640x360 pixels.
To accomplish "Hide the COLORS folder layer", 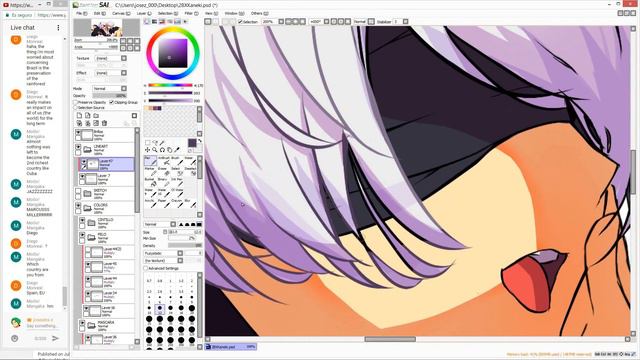I will coord(78,205).
